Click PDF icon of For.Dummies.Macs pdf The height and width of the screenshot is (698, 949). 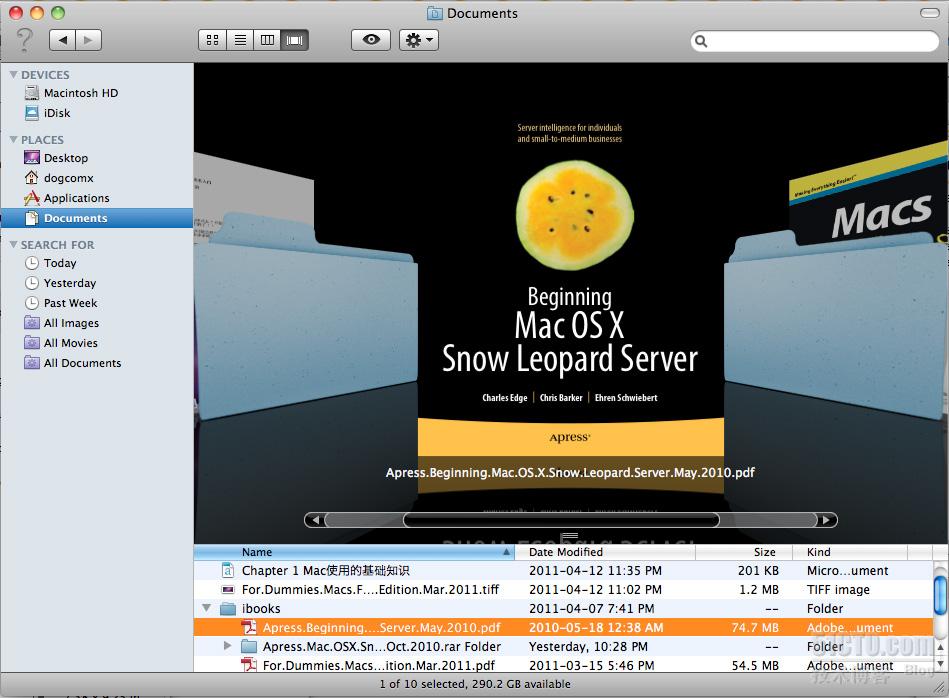click(x=249, y=665)
